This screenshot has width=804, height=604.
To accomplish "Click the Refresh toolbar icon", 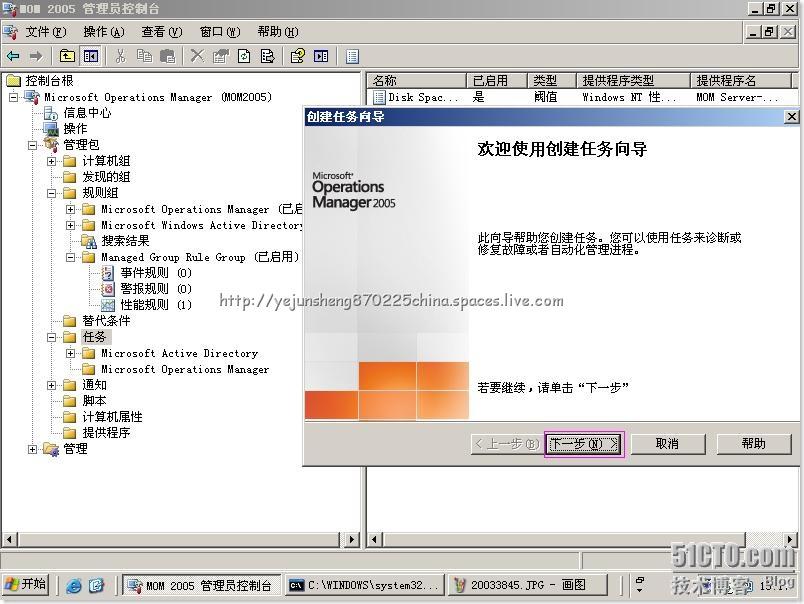I will tap(244, 56).
